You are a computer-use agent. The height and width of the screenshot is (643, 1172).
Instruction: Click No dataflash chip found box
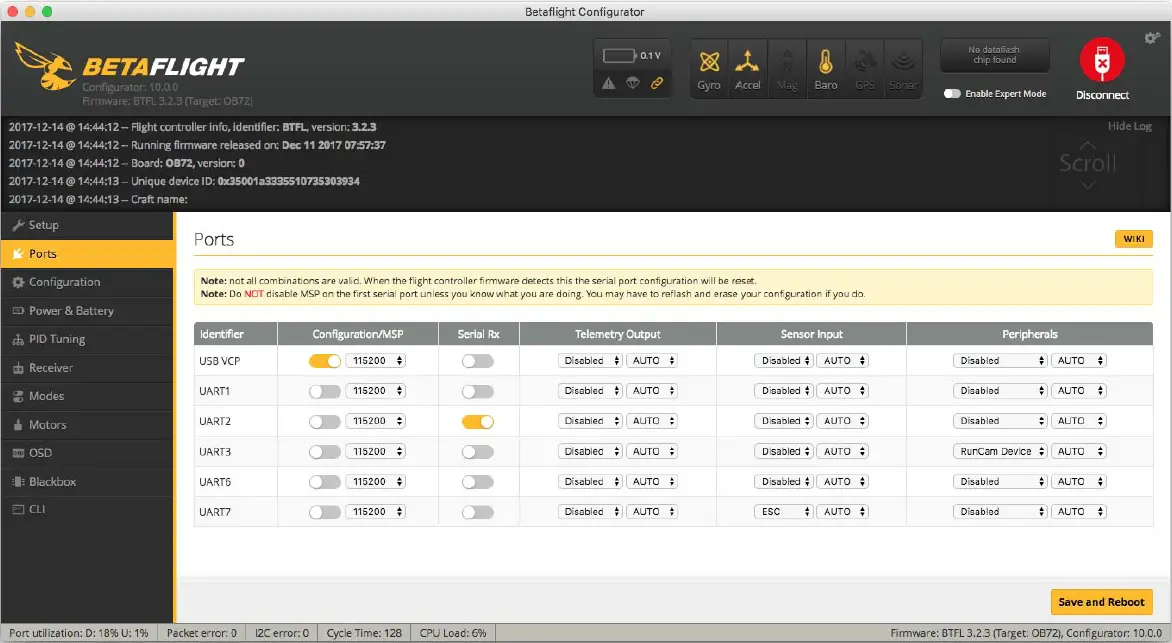994,55
